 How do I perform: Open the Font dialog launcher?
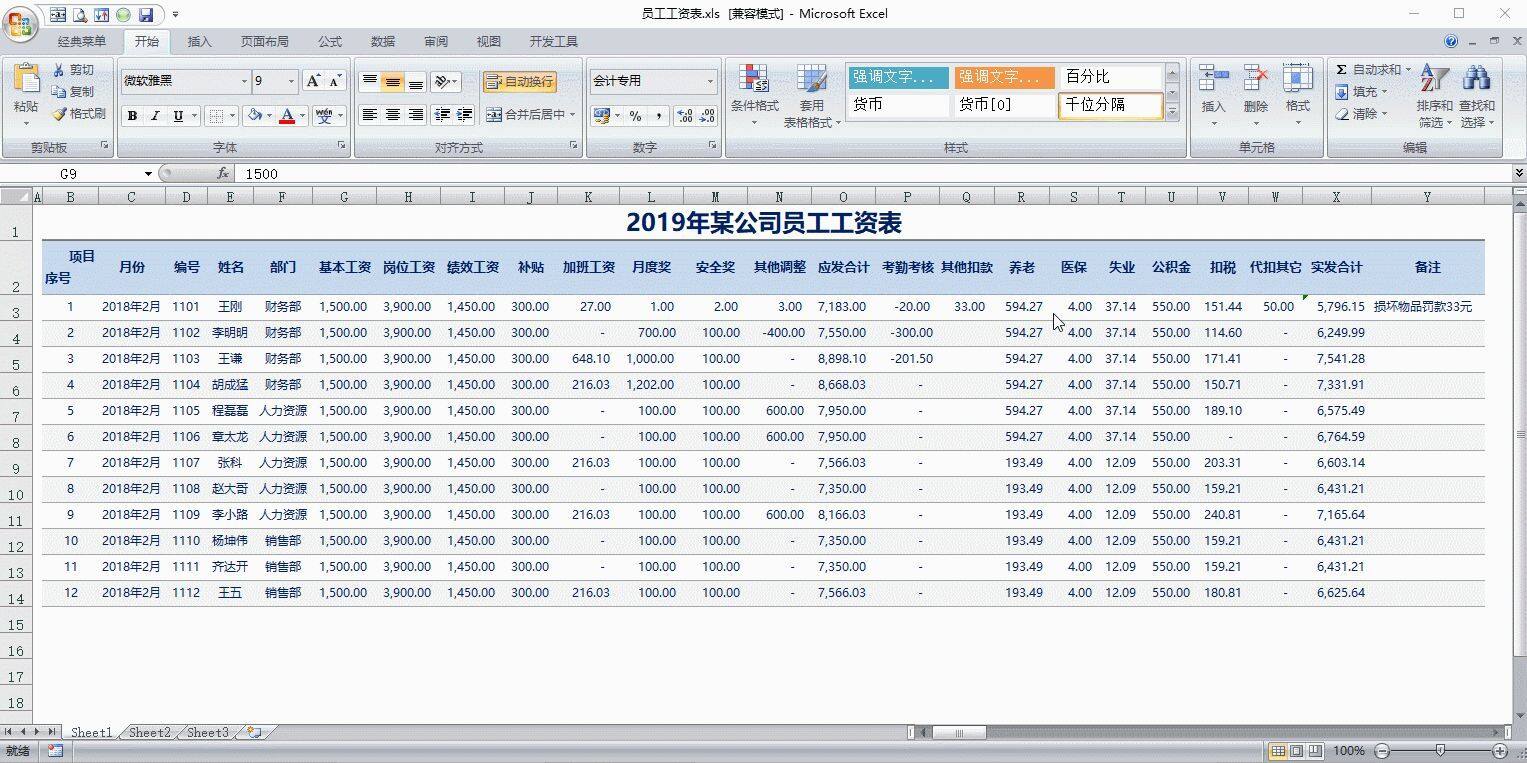[x=341, y=146]
